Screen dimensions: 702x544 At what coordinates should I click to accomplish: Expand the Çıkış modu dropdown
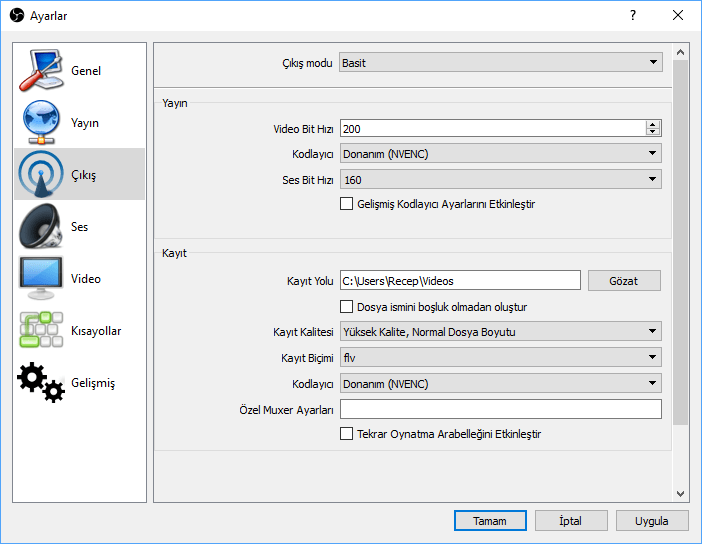[500, 63]
